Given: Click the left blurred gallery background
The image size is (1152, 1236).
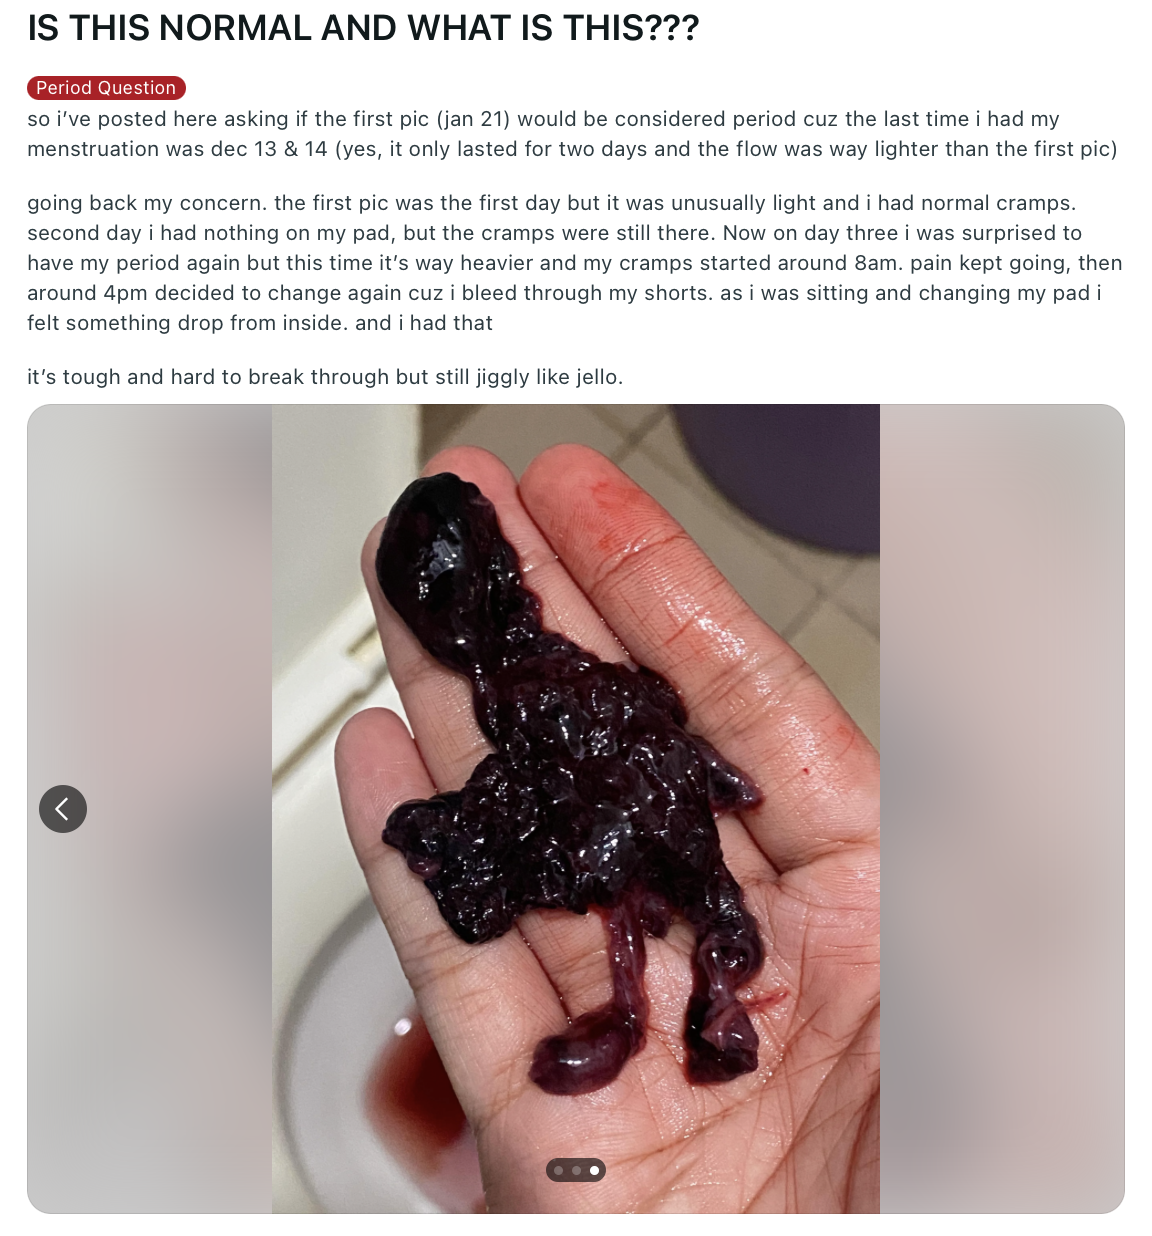Looking at the screenshot, I should point(150,808).
